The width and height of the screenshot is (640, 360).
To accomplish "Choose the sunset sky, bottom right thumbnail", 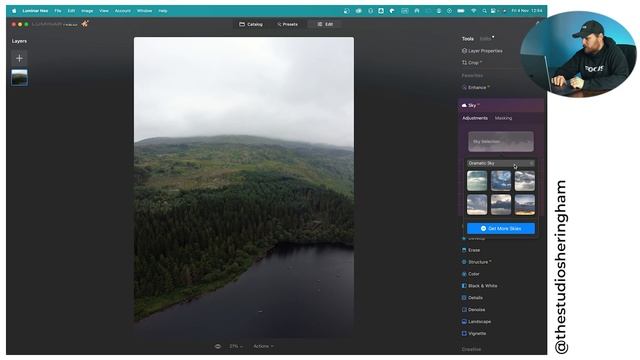I will 524,204.
